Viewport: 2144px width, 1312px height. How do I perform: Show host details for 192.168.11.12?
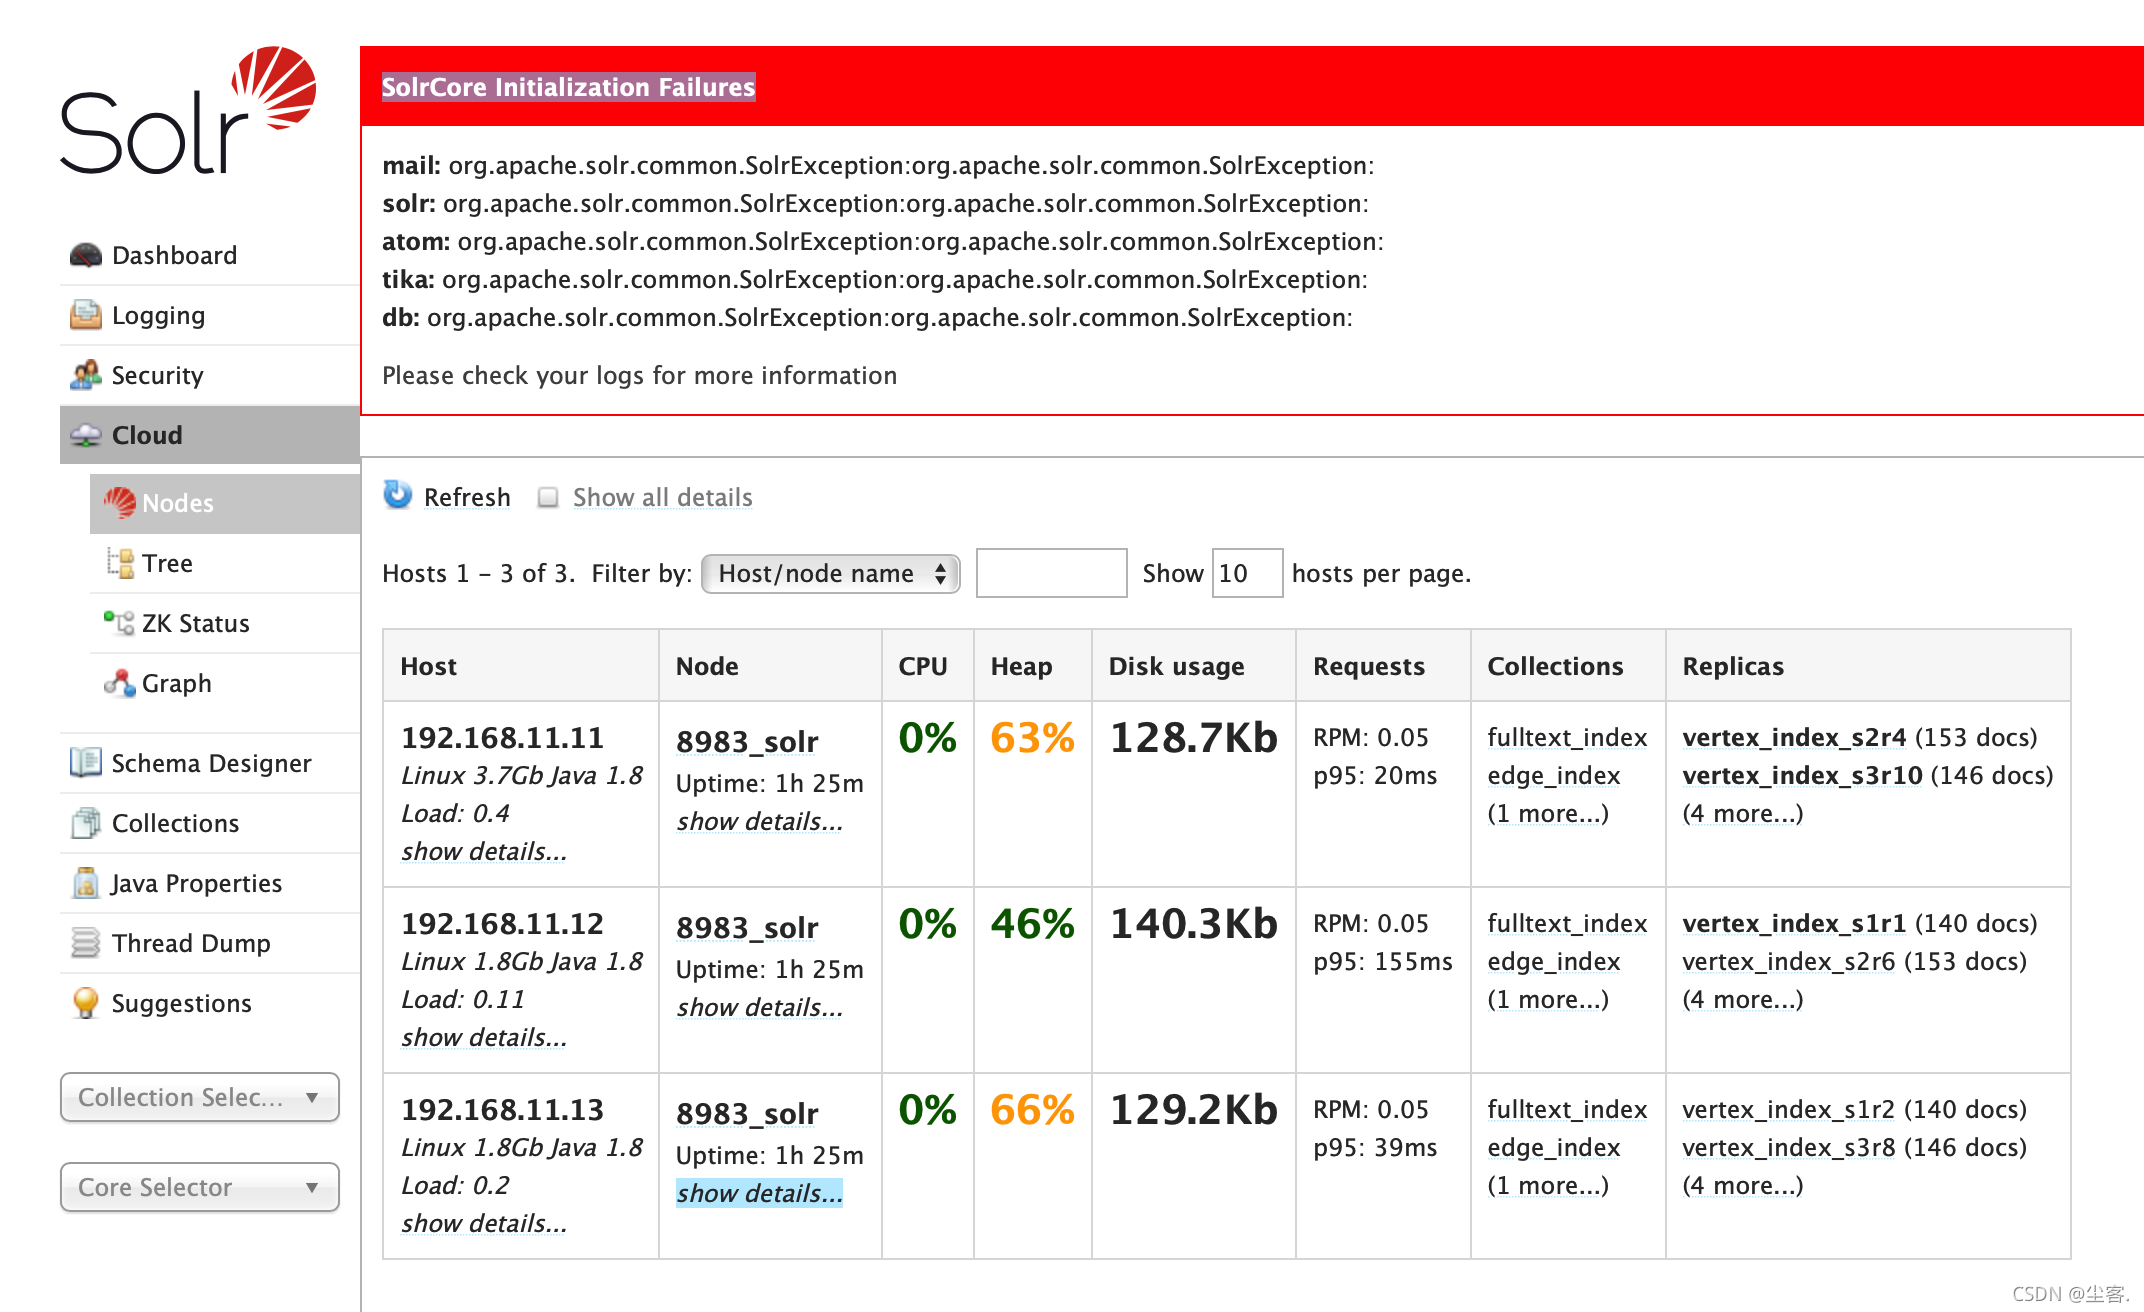point(484,1037)
